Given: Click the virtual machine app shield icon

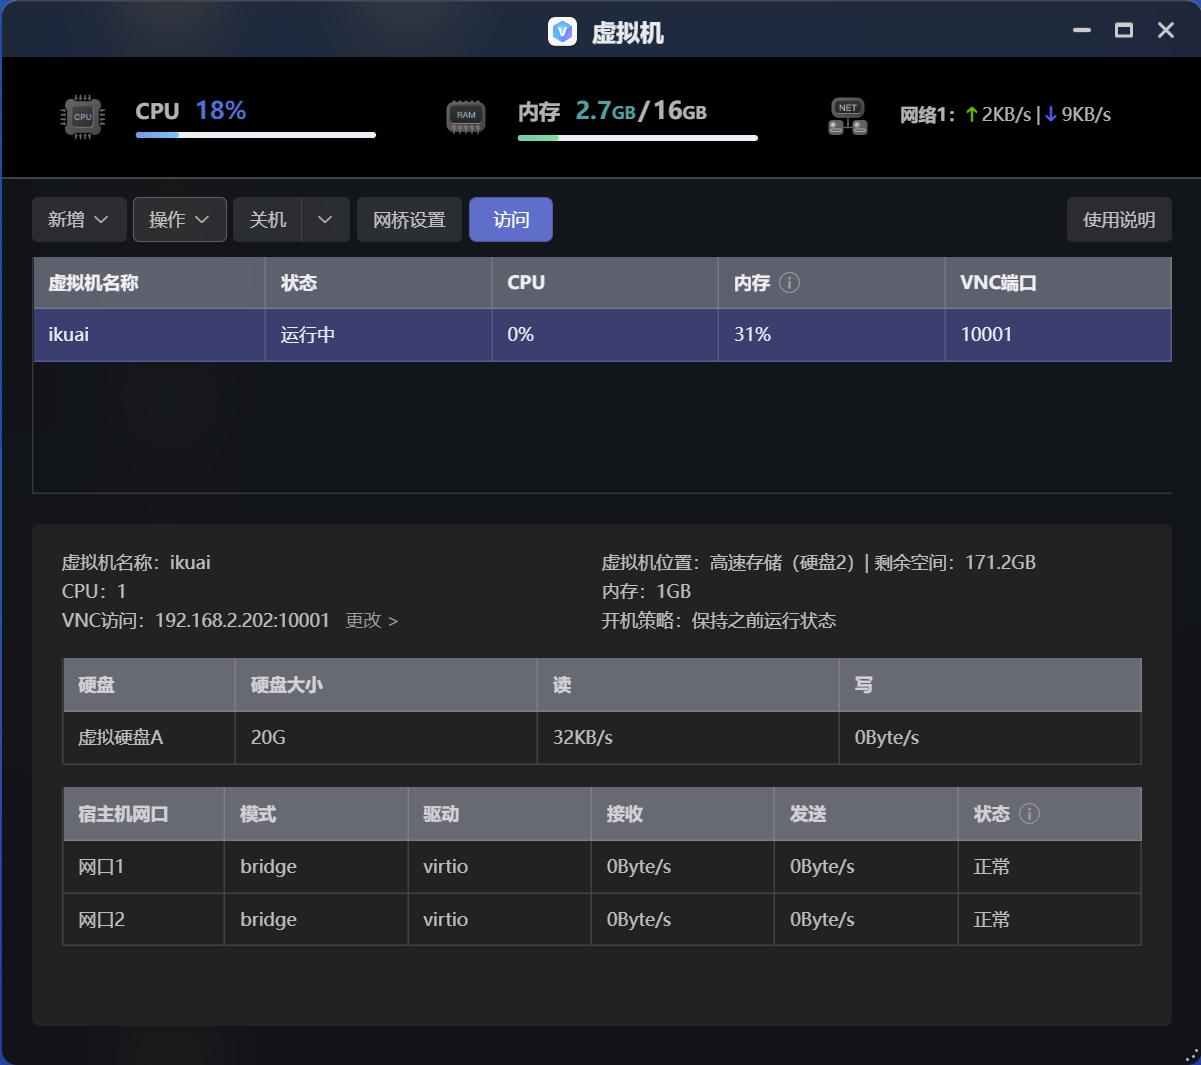Looking at the screenshot, I should 563,32.
